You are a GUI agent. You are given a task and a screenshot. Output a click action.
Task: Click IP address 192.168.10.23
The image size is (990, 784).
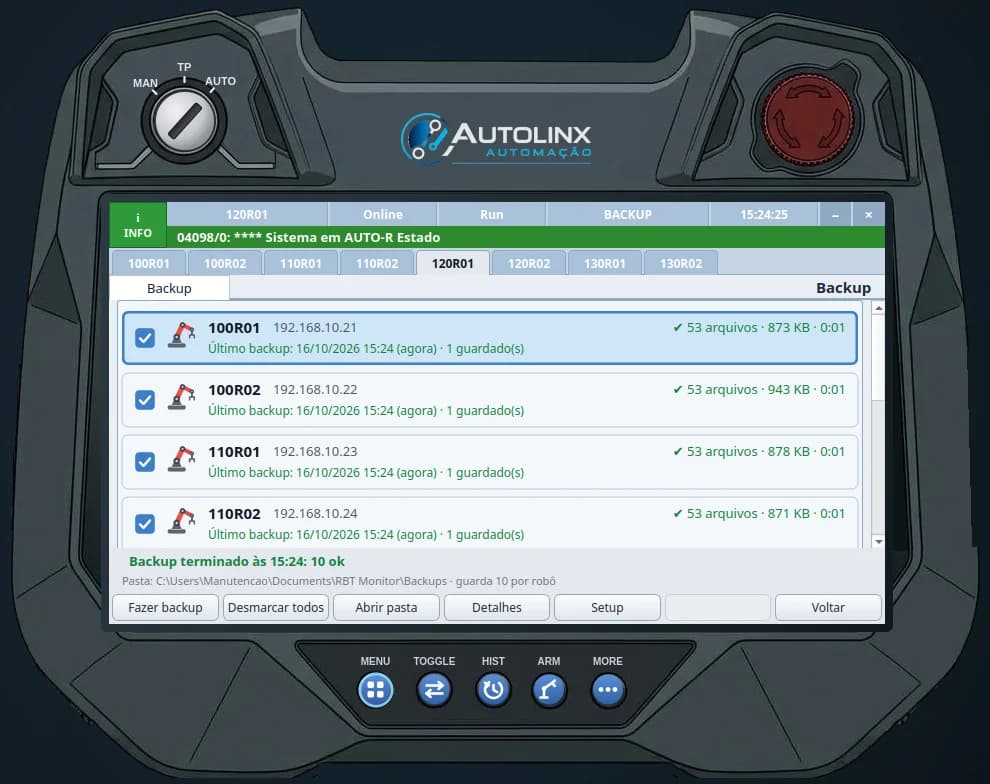(x=315, y=452)
